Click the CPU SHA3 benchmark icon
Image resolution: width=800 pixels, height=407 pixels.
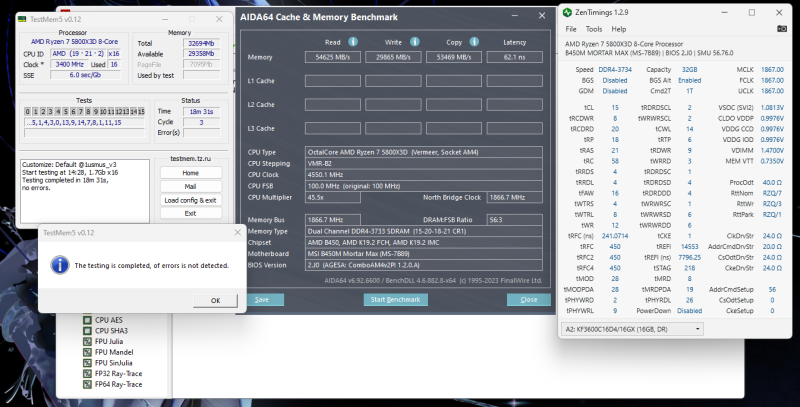point(87,330)
